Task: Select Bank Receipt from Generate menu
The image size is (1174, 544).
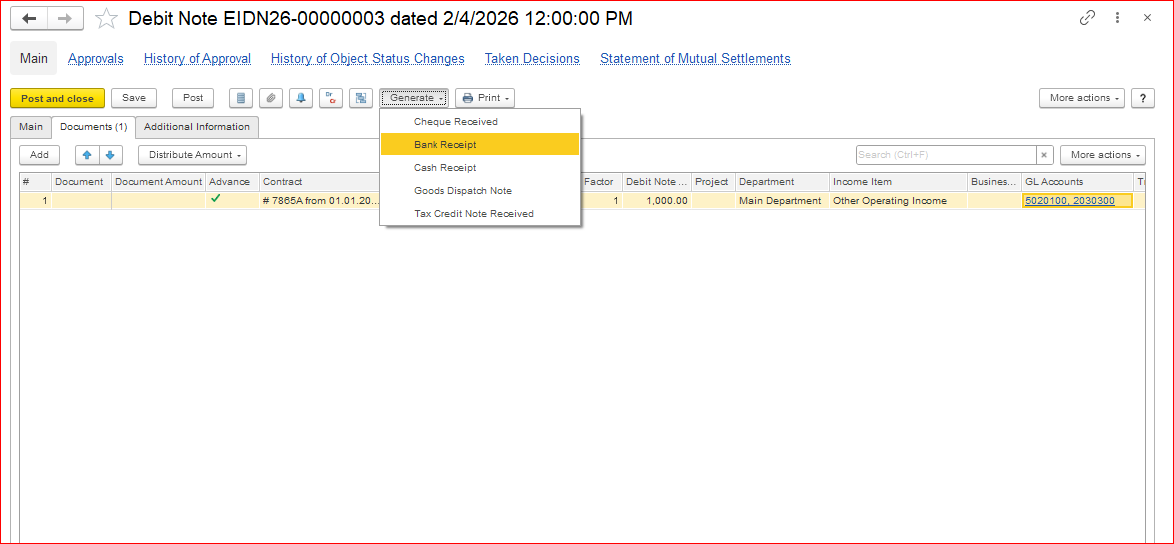Action: pos(445,145)
